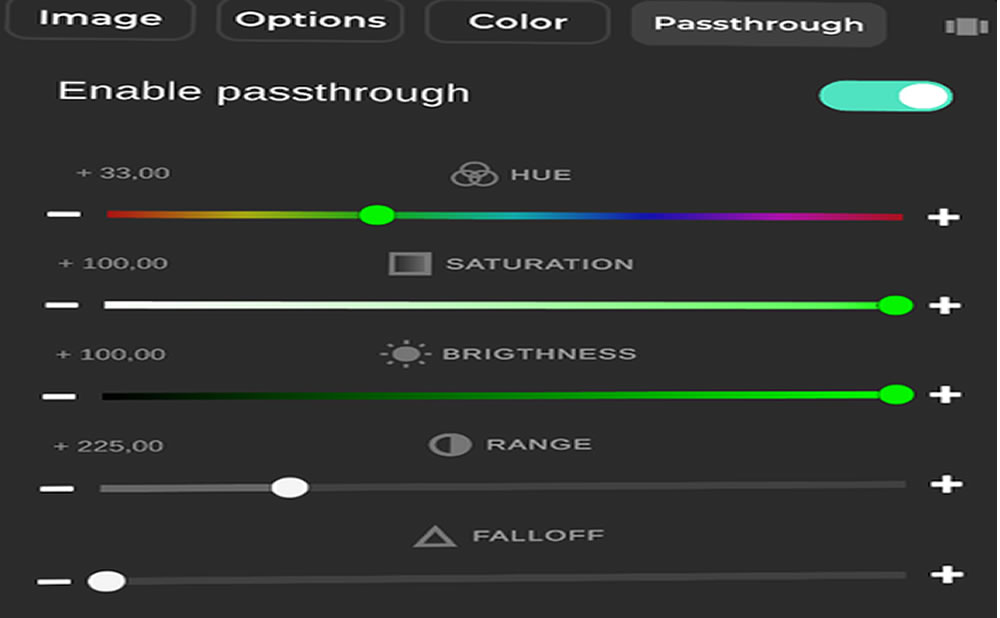Image resolution: width=1000 pixels, height=618 pixels.
Task: Decrease Brightness with the minus icon
Action: [59, 395]
